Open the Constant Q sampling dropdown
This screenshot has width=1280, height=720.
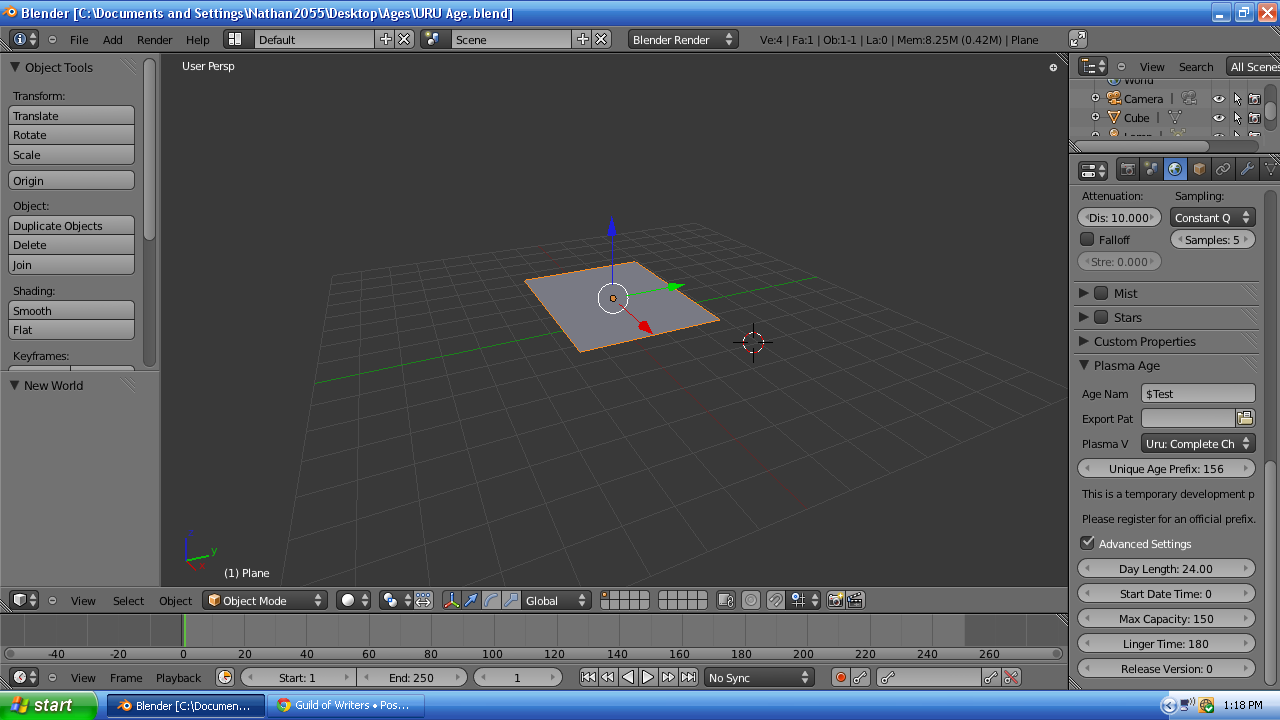1212,217
